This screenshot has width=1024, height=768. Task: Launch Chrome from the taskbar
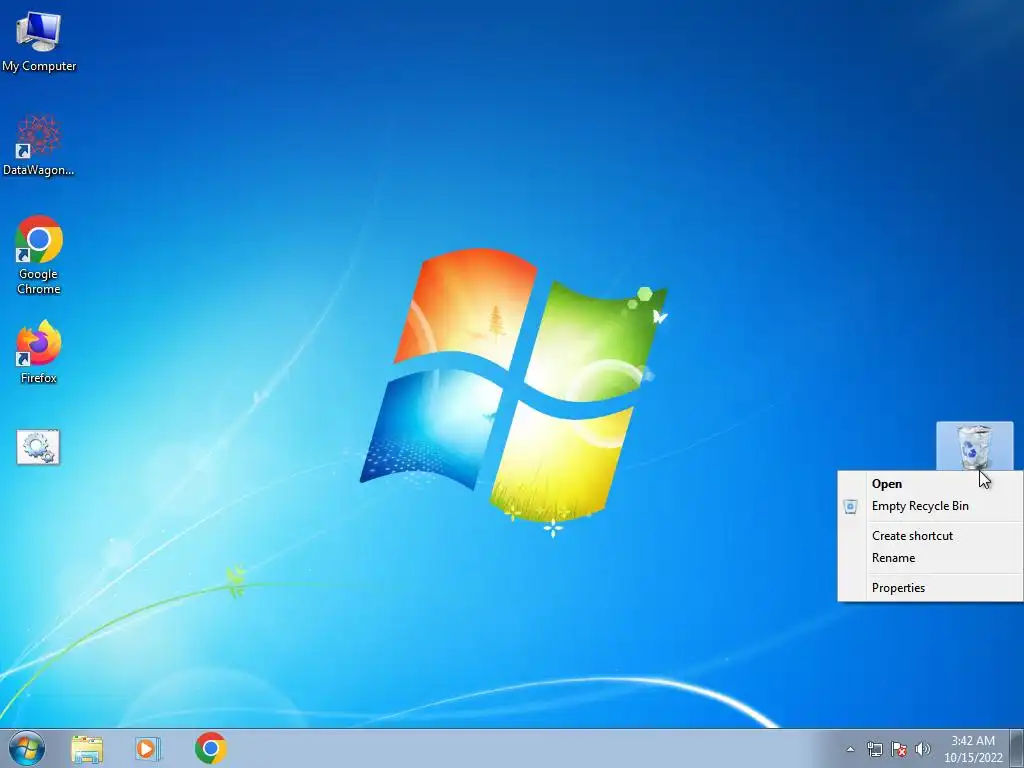point(210,748)
